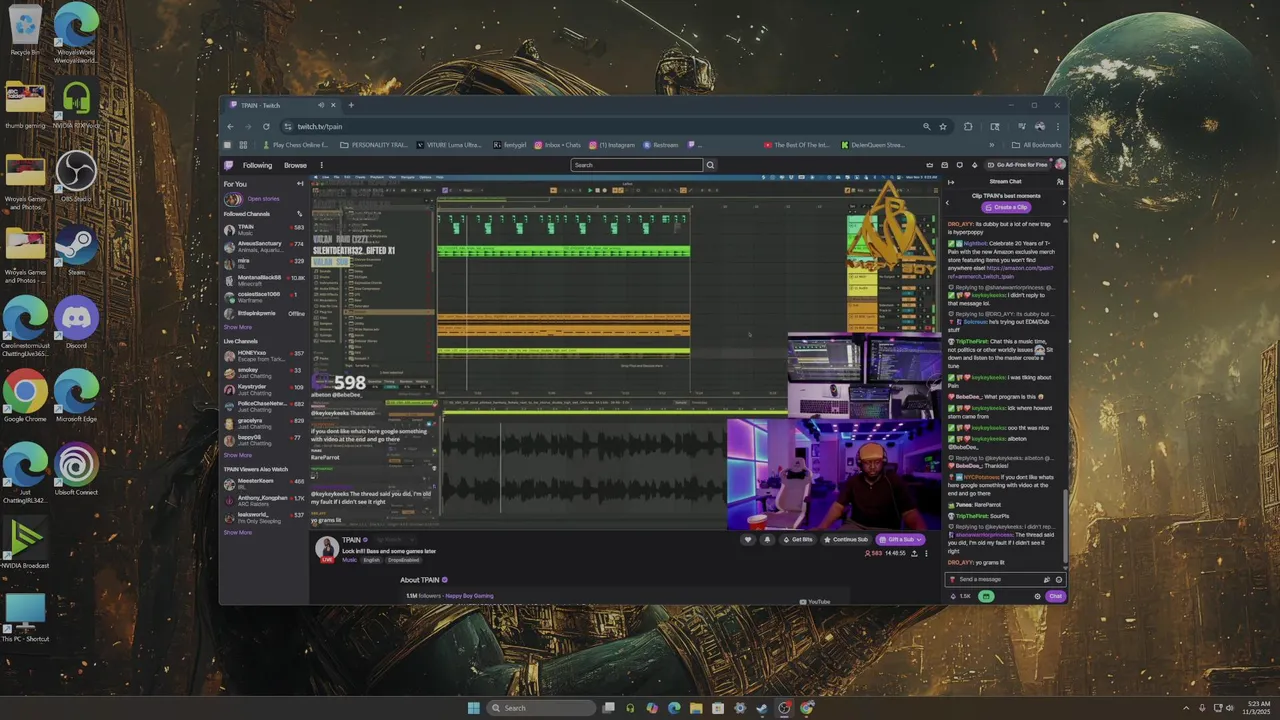This screenshot has height=720, width=1280.
Task: Collapse the Stream Chat panel arrow
Action: [x=951, y=182]
